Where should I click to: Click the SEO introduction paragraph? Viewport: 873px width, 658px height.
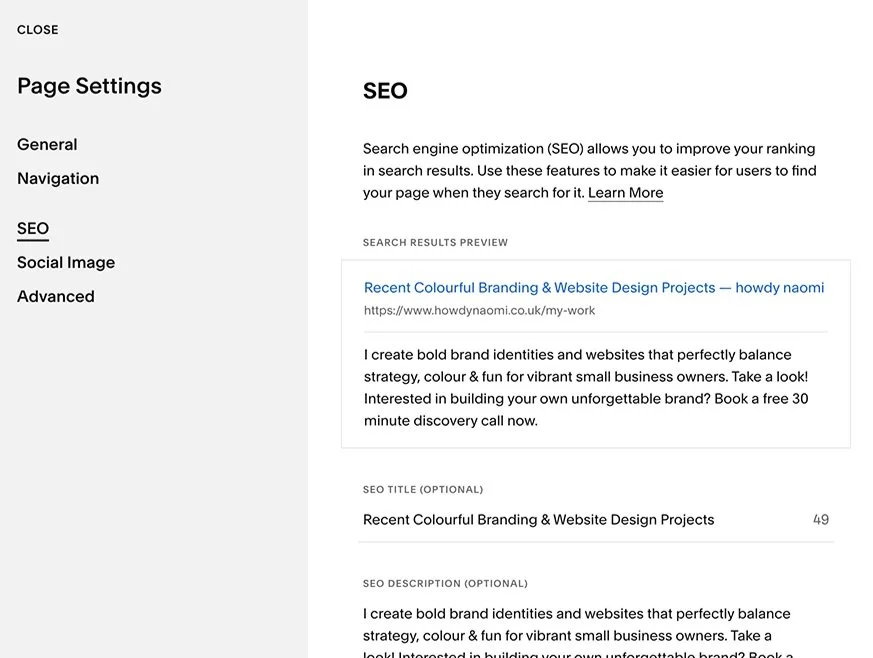point(589,170)
